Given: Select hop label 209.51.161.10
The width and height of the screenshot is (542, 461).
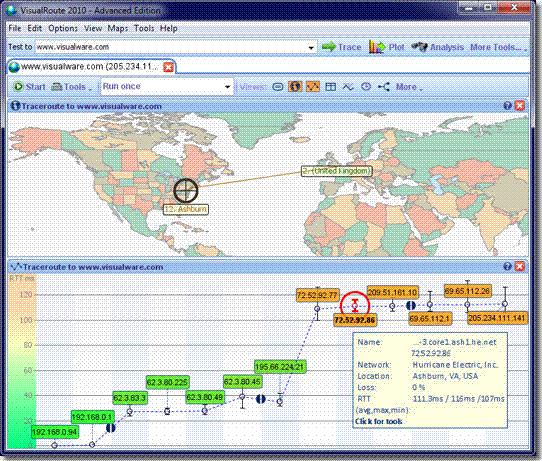Looking at the screenshot, I should point(393,293).
